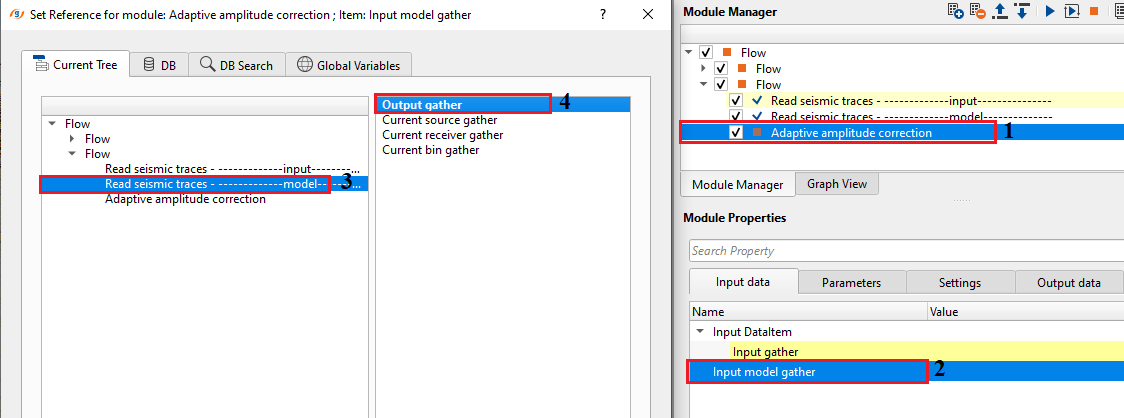Screen dimensions: 1124x418
Task: Click blue checkmark icon of input traces module
Action: pos(757,100)
